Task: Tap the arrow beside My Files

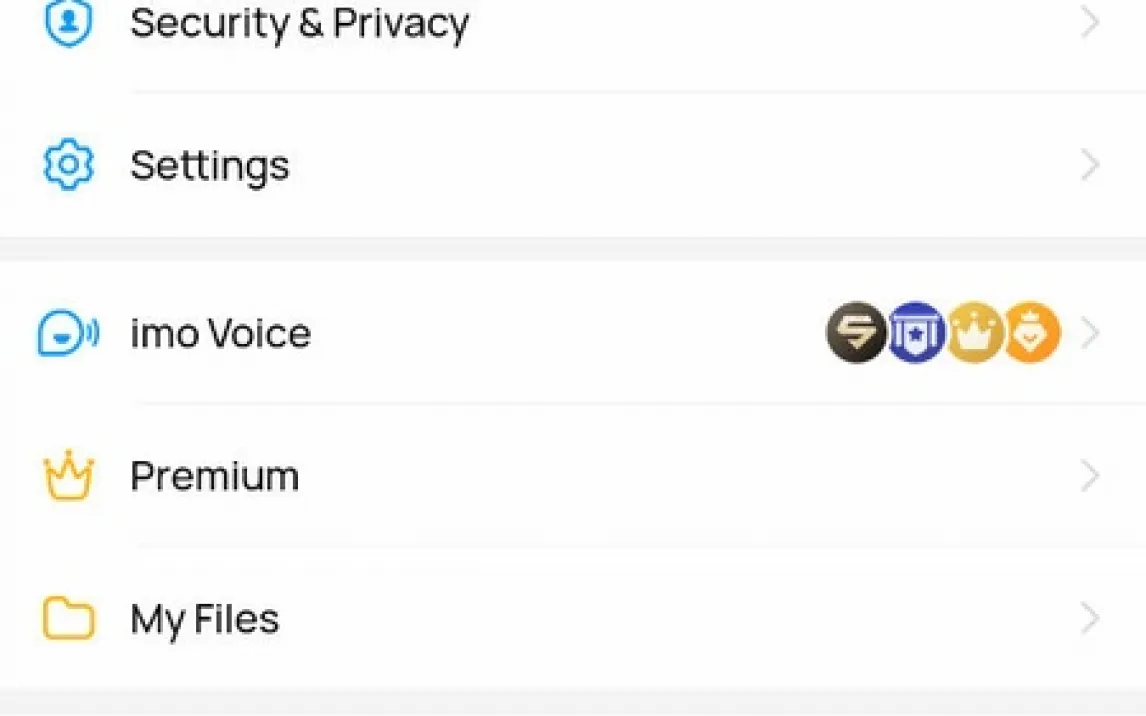Action: point(1090,618)
